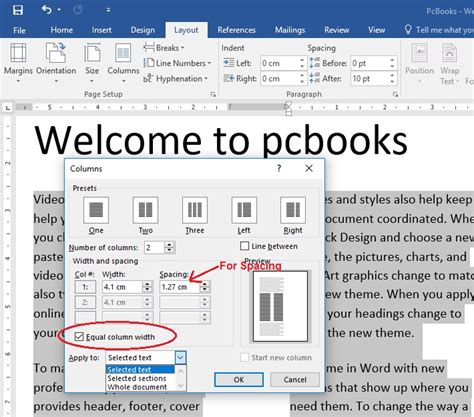Open Page Setup dialog launcher
The height and width of the screenshot is (417, 474).
(x=213, y=95)
